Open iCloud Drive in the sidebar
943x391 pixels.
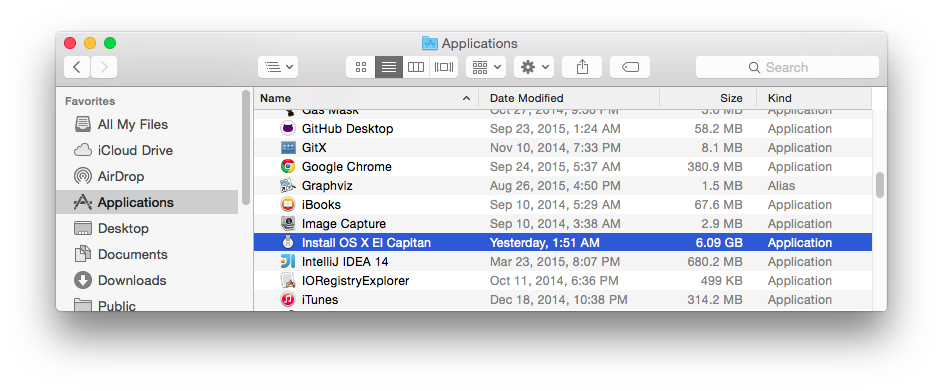pos(135,150)
